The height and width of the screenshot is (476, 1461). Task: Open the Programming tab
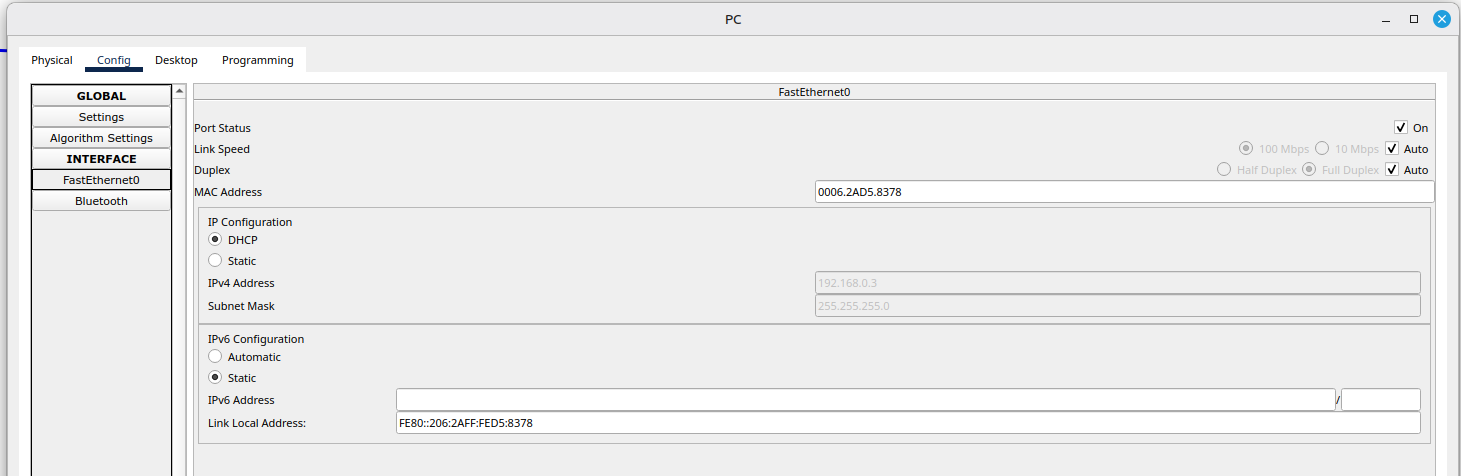[258, 60]
